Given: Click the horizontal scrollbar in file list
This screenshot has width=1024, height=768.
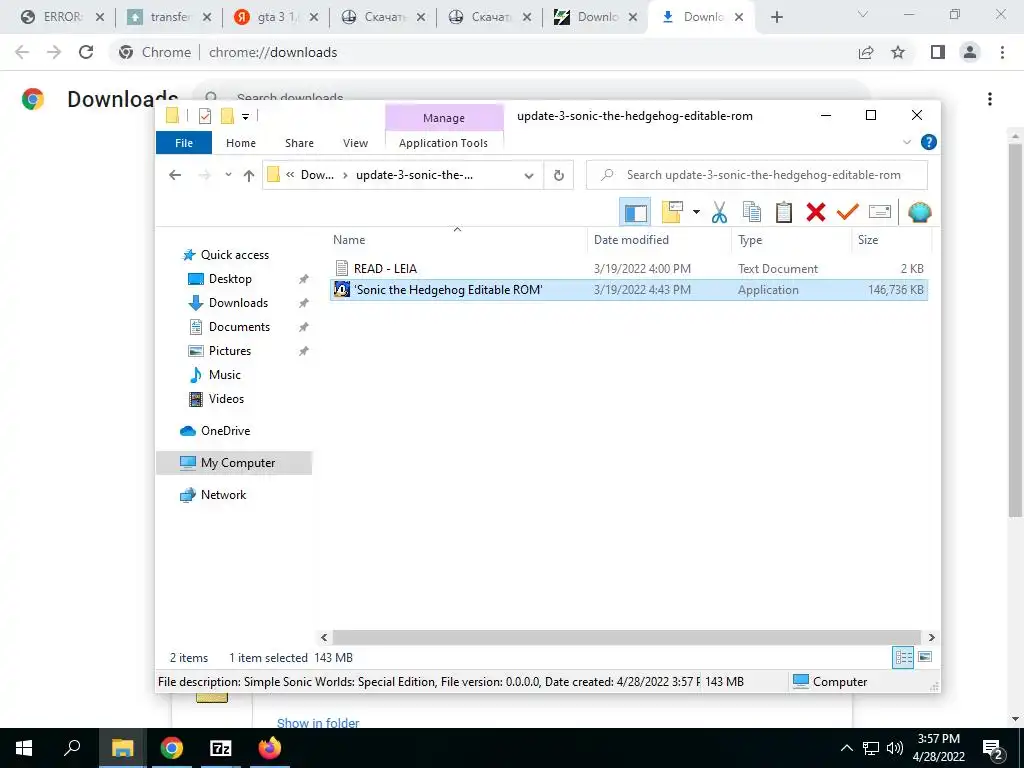Looking at the screenshot, I should 626,637.
